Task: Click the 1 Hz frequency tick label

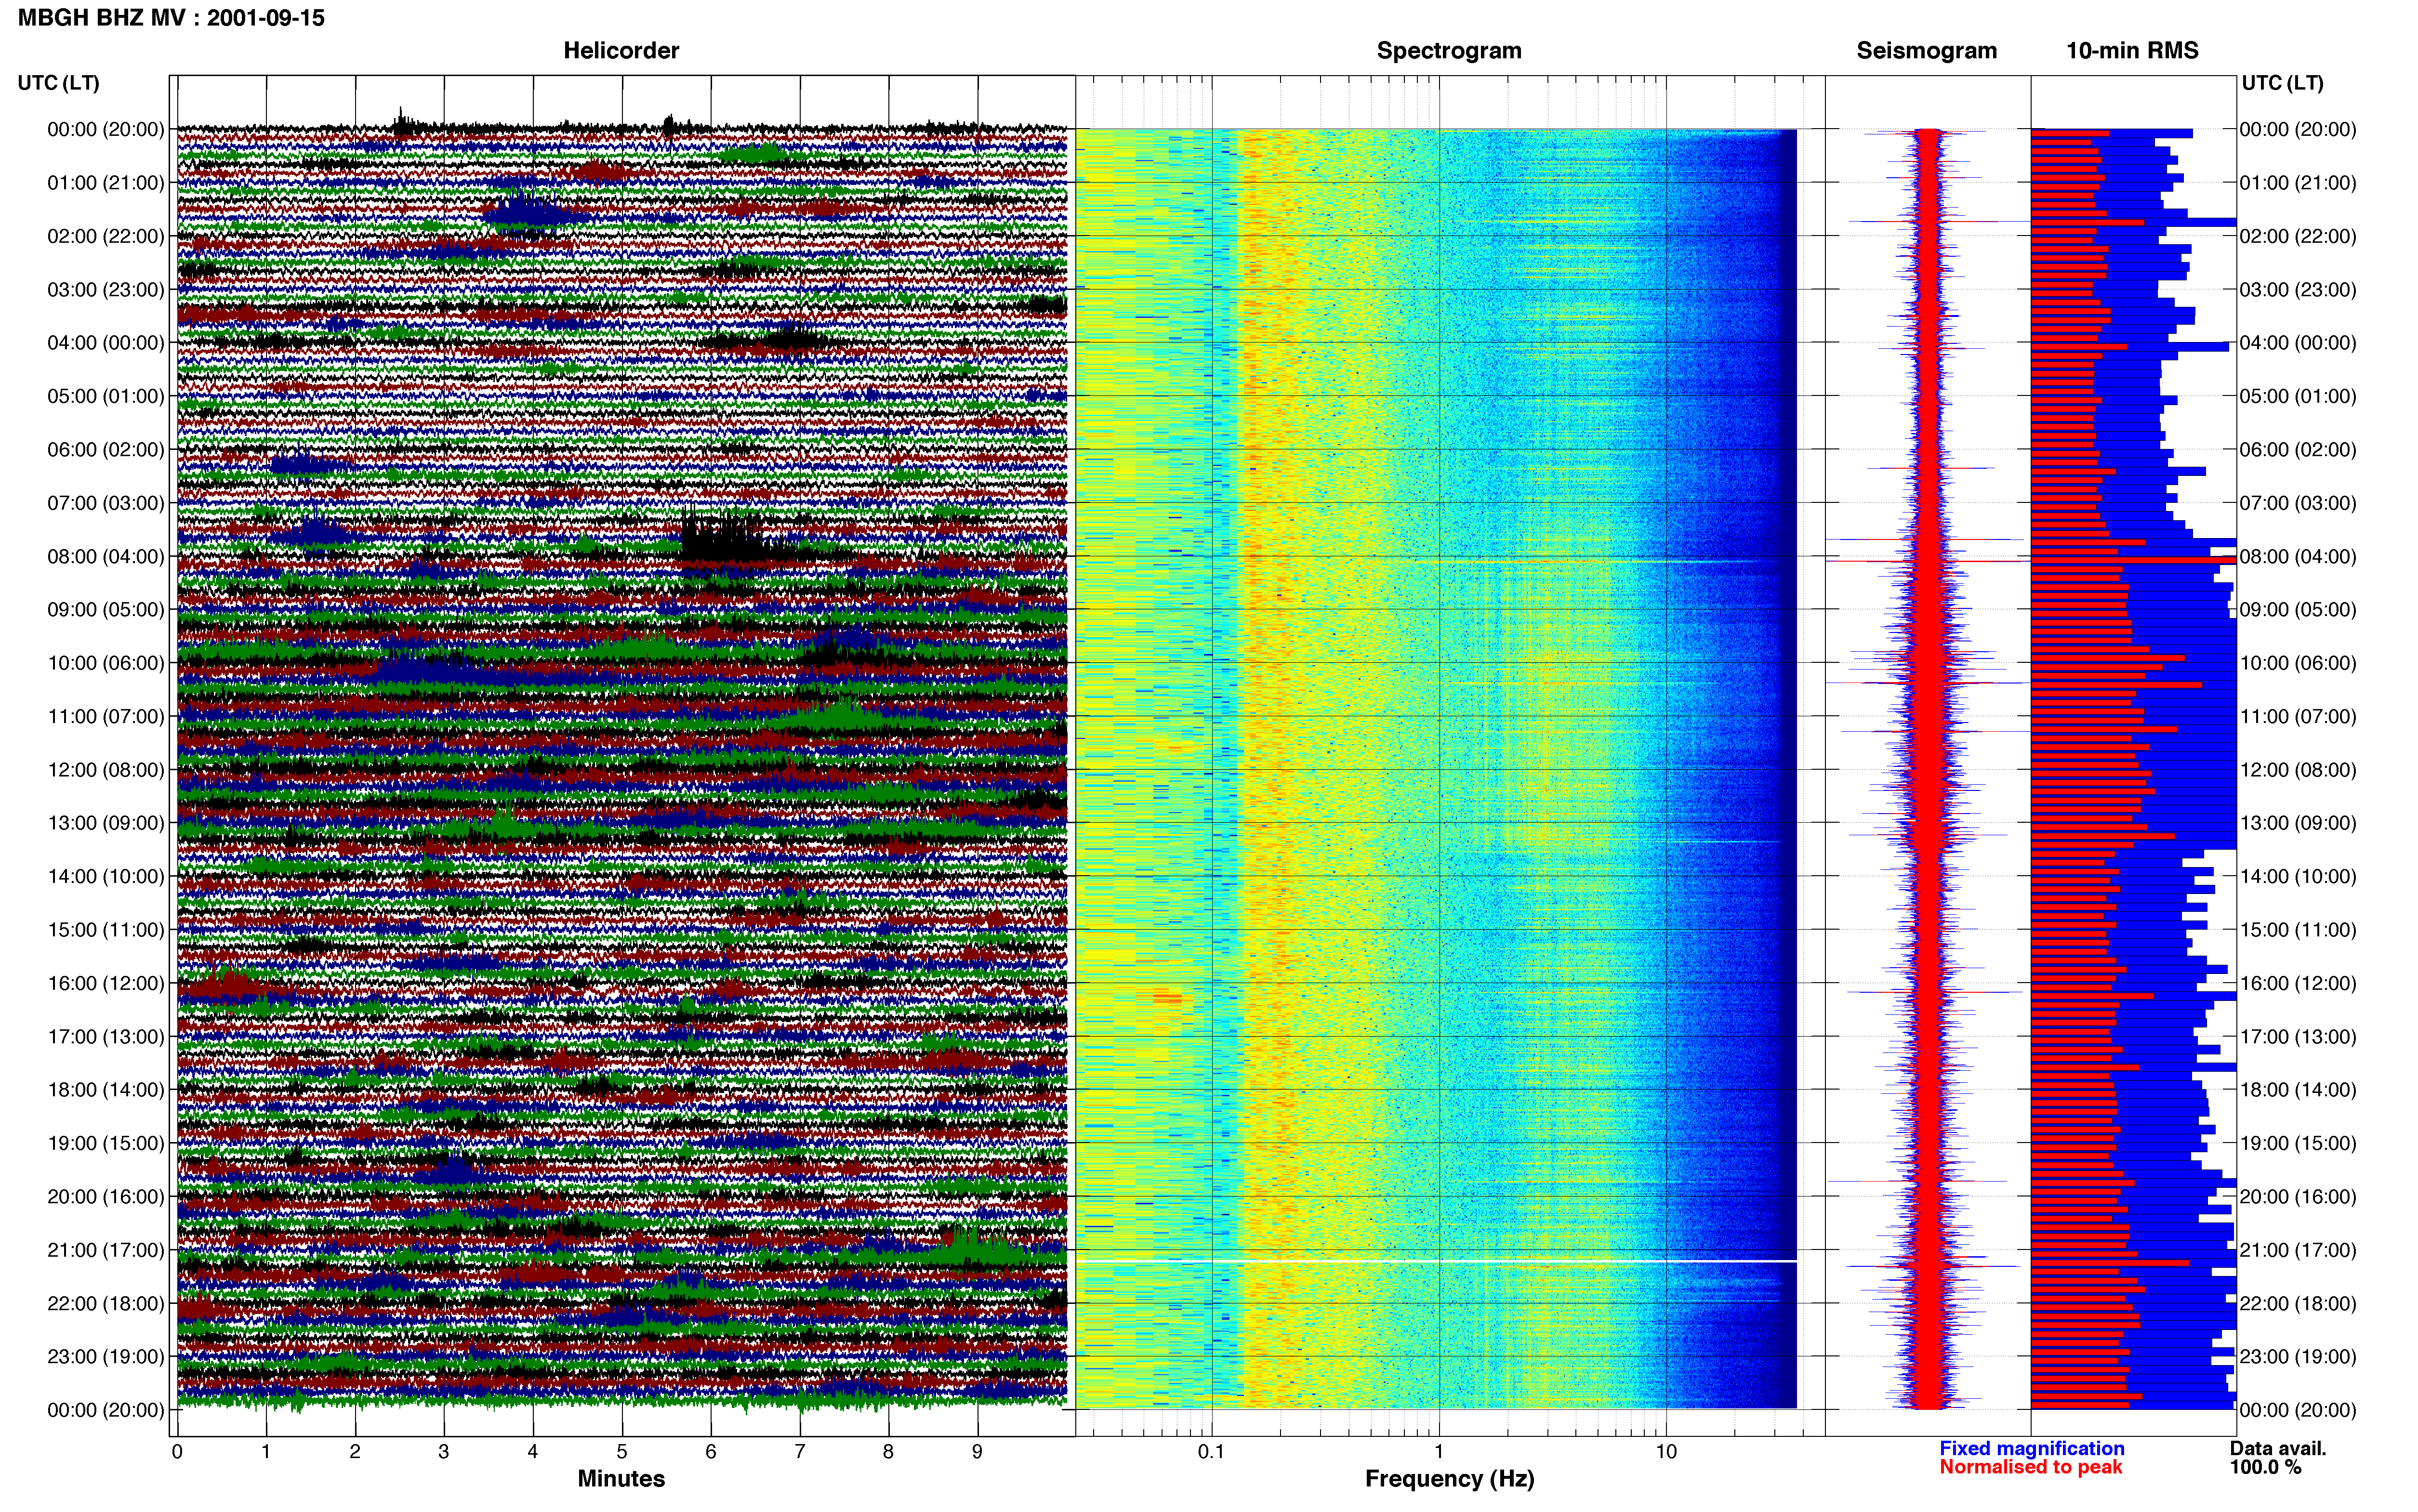Action: click(1439, 1452)
